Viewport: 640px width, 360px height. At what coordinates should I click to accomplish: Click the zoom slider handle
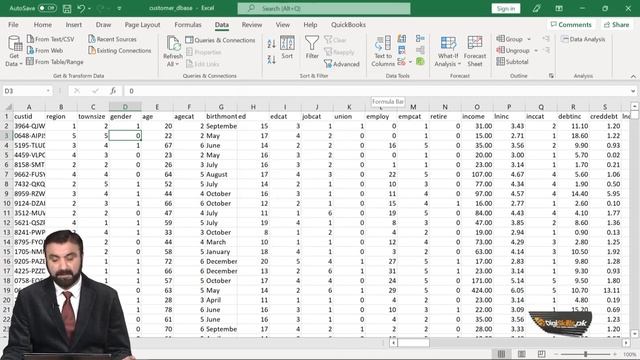(586, 354)
